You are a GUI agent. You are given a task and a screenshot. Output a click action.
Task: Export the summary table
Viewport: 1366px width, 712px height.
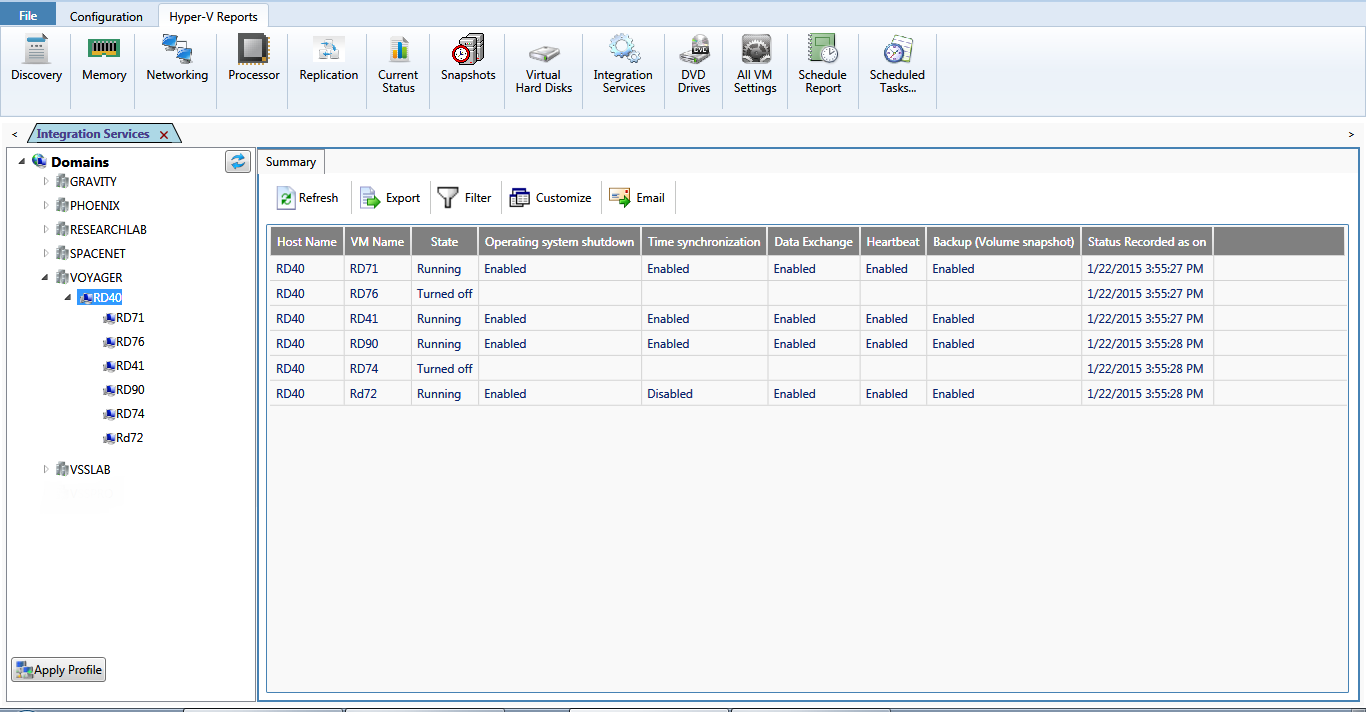tap(391, 198)
